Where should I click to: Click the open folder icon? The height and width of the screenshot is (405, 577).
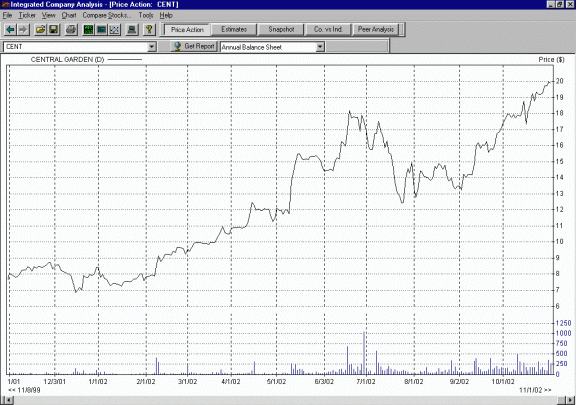[40, 29]
